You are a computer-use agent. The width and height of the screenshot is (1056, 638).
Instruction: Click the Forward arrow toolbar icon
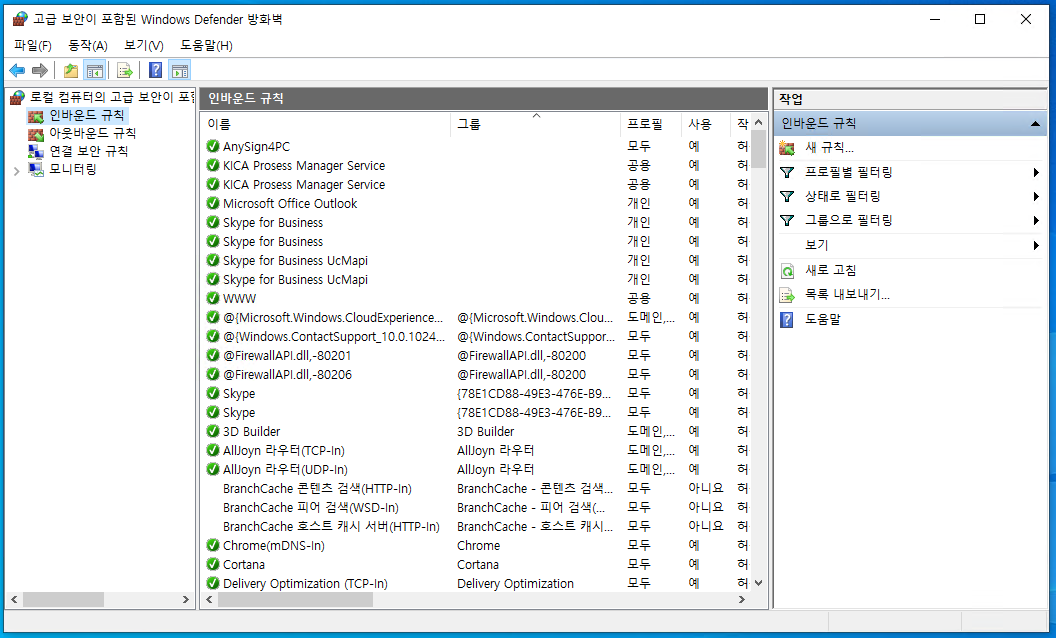point(40,70)
